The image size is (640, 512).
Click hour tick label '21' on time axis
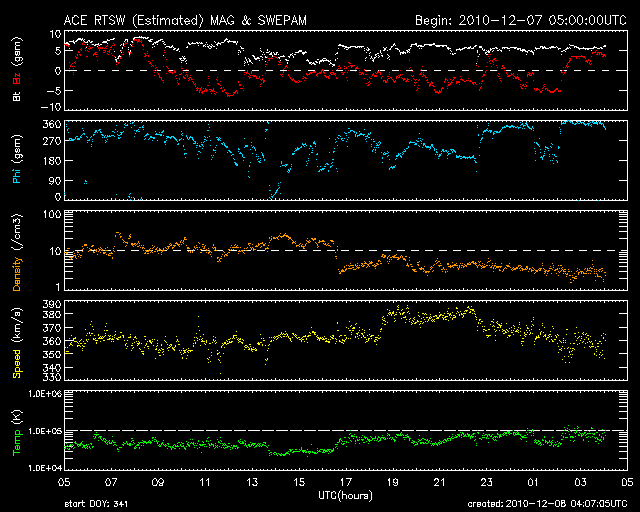[x=439, y=482]
